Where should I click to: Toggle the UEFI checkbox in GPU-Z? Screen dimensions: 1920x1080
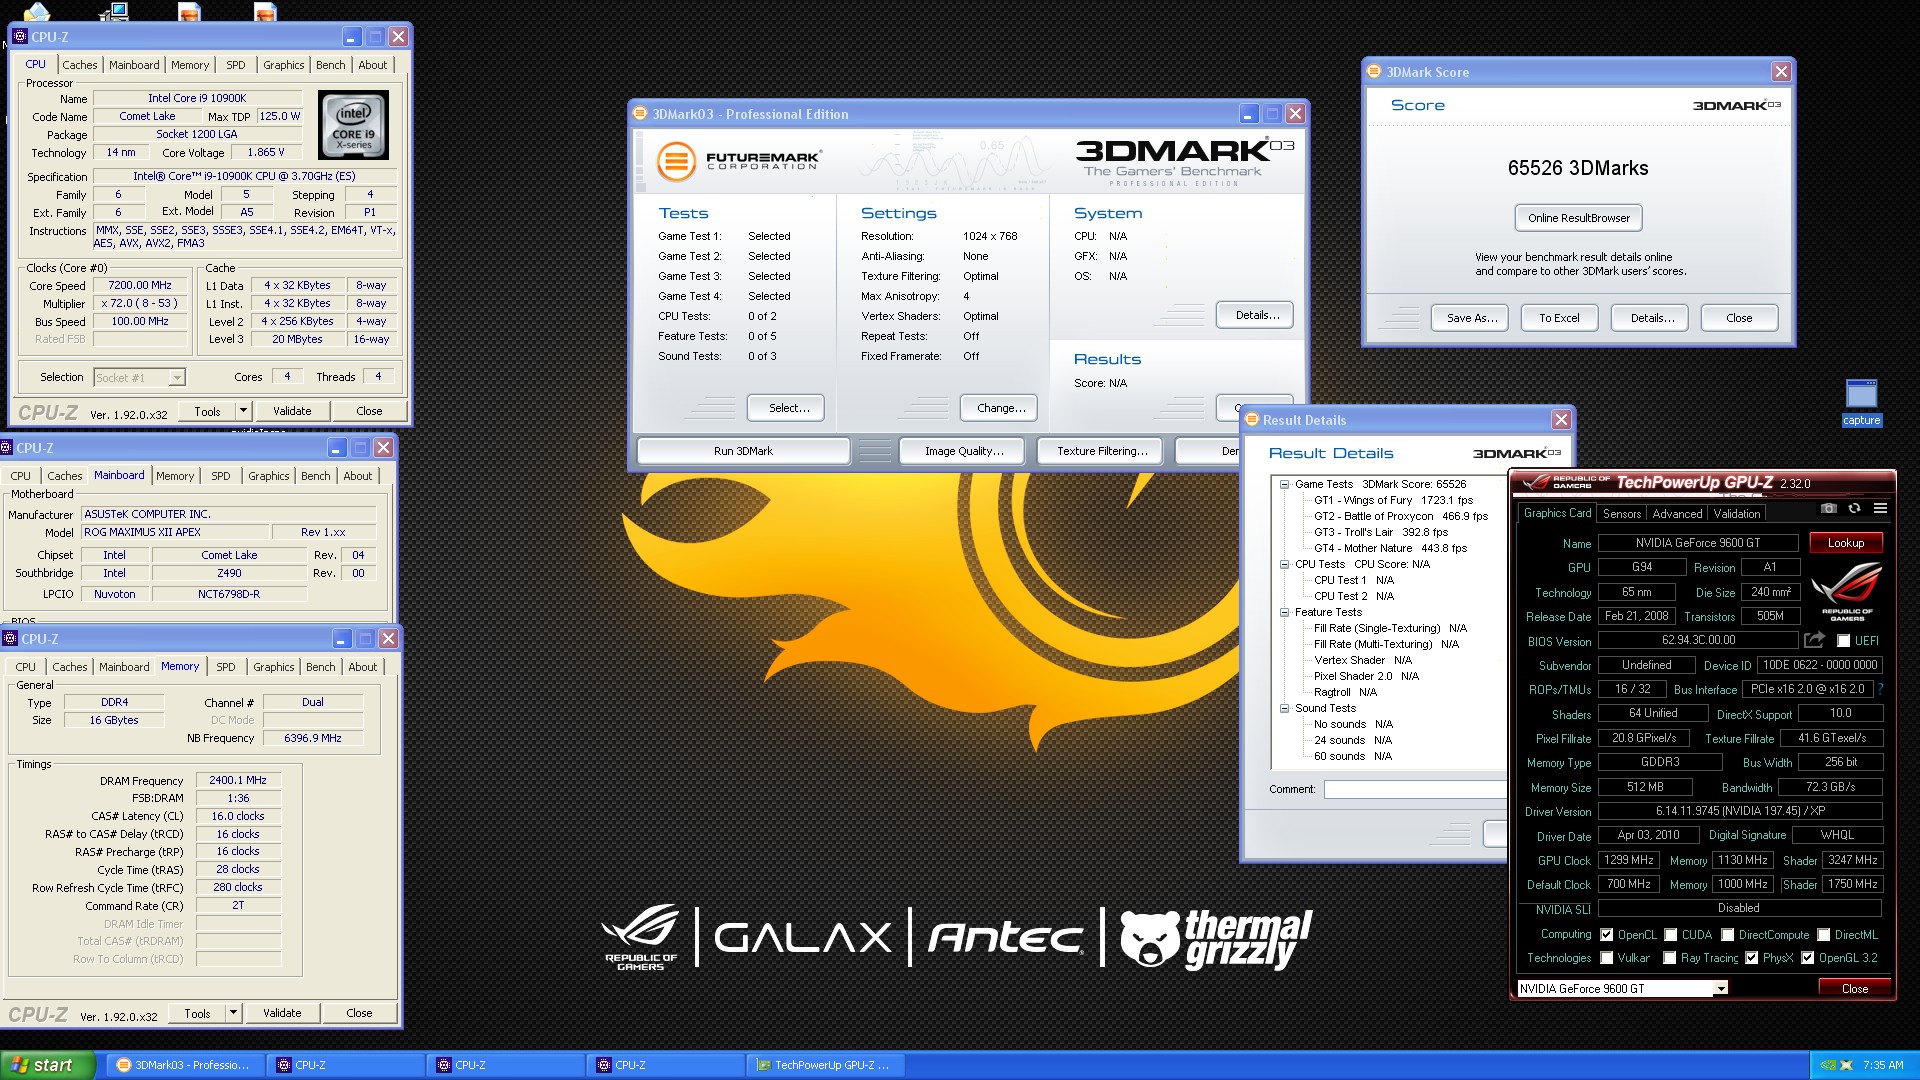1843,641
